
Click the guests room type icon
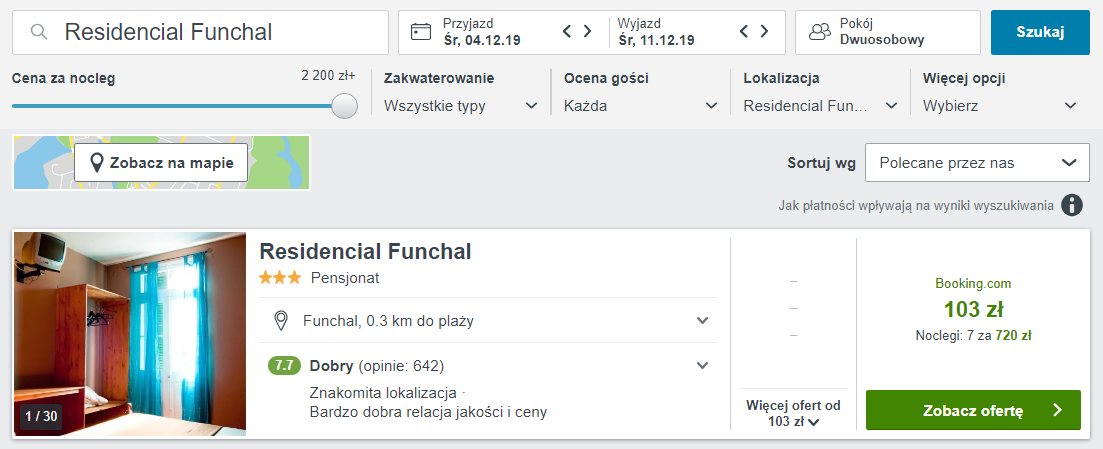820,32
